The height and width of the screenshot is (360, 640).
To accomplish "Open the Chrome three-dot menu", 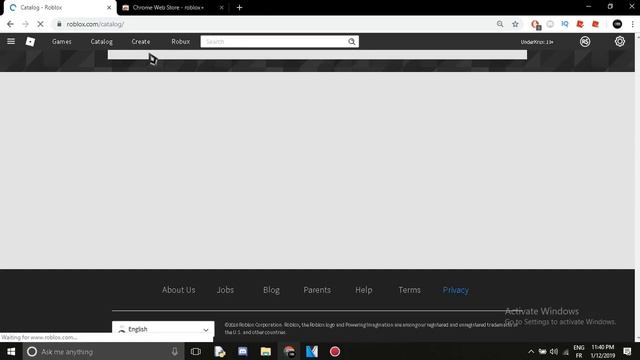I will [633, 24].
